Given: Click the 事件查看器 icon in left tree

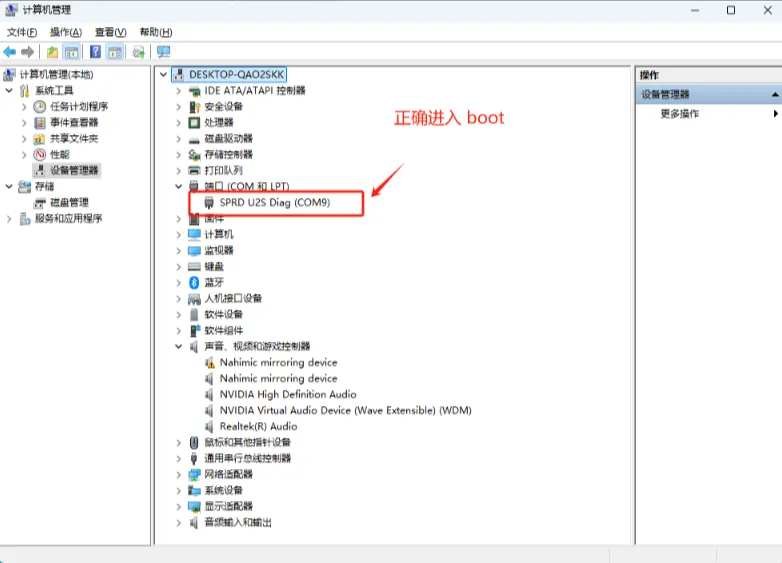Looking at the screenshot, I should 39,123.
